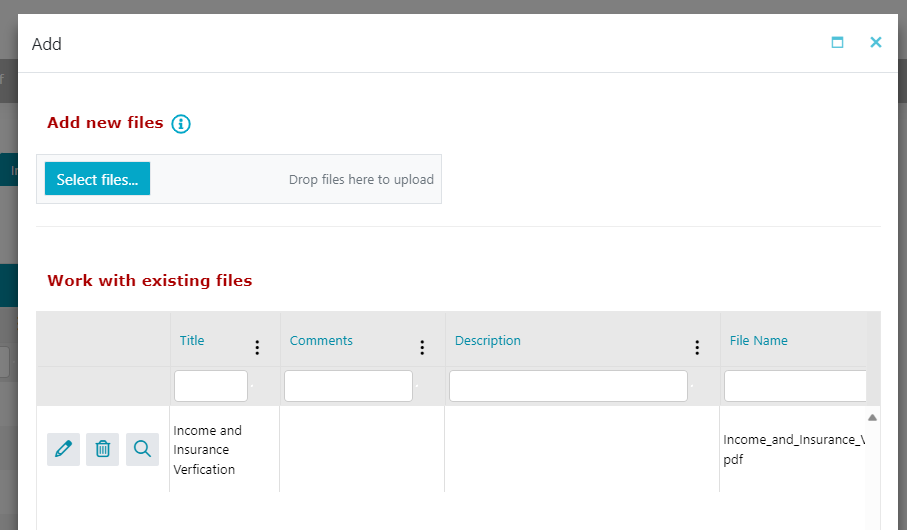Image resolution: width=907 pixels, height=530 pixels.
Task: Maximize the Add dialog
Action: tap(837, 43)
